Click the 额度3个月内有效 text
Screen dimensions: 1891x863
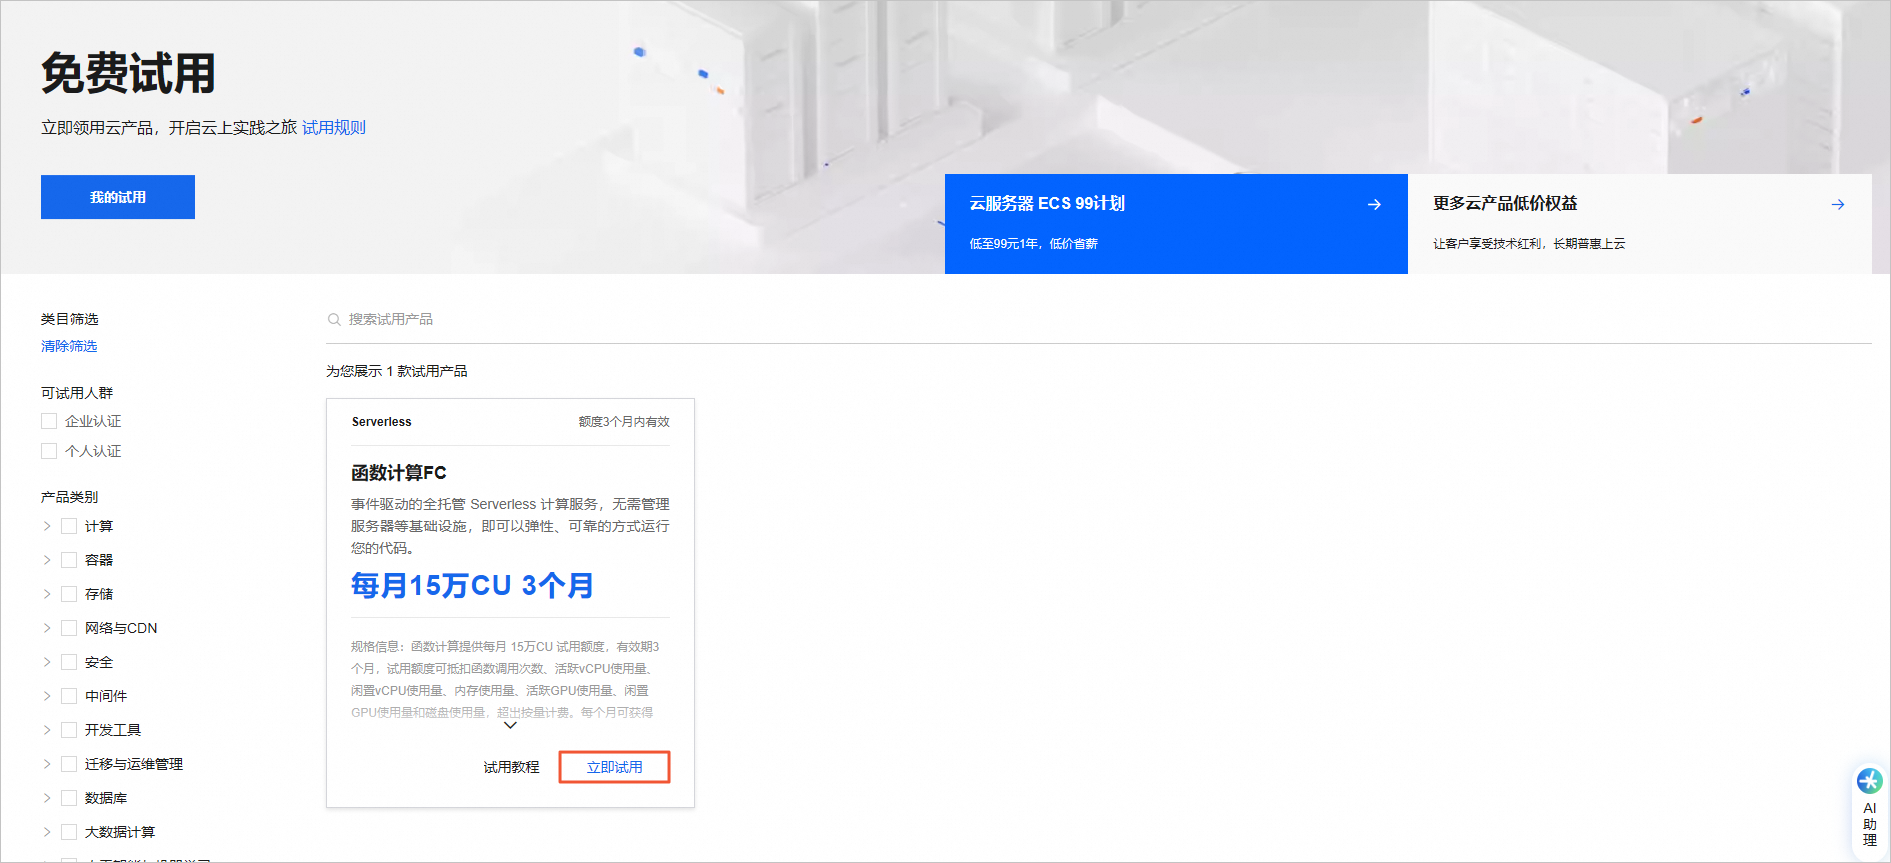click(624, 422)
